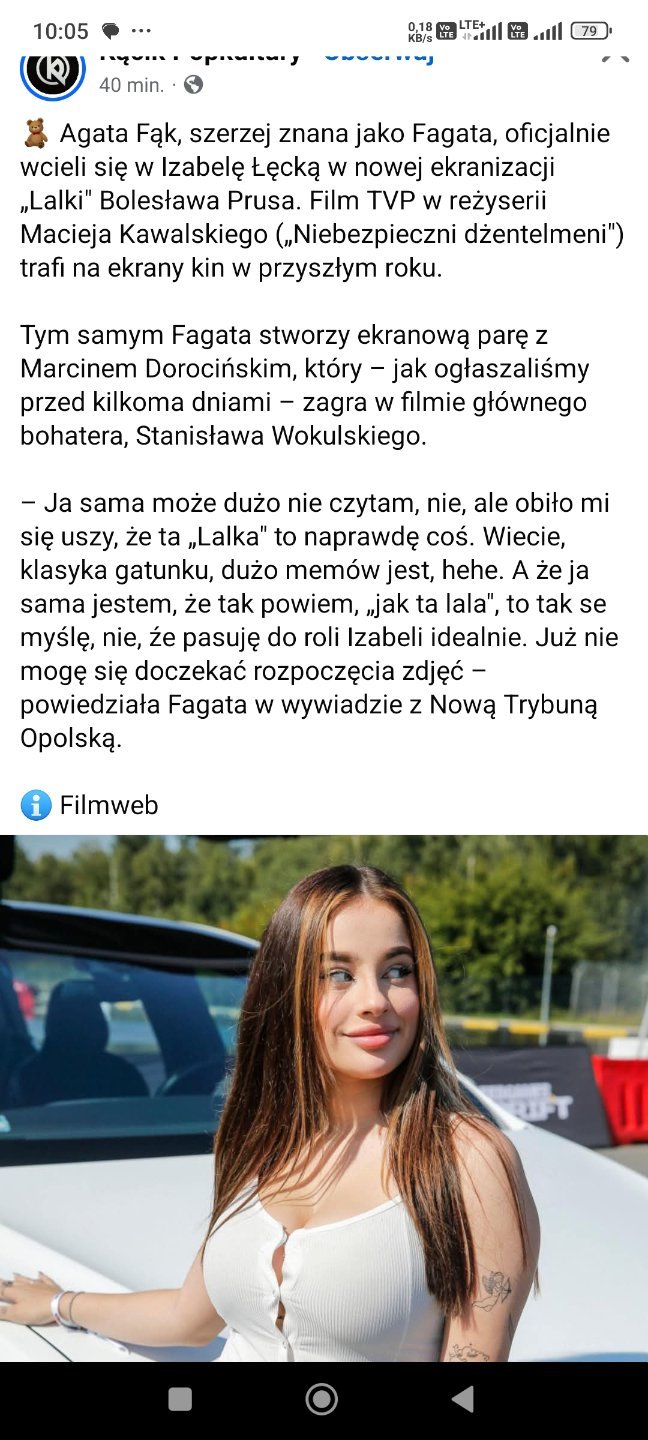Tap the globe public-visibility icon
Viewport: 648px width, 1440px height.
pyautogui.click(x=193, y=85)
